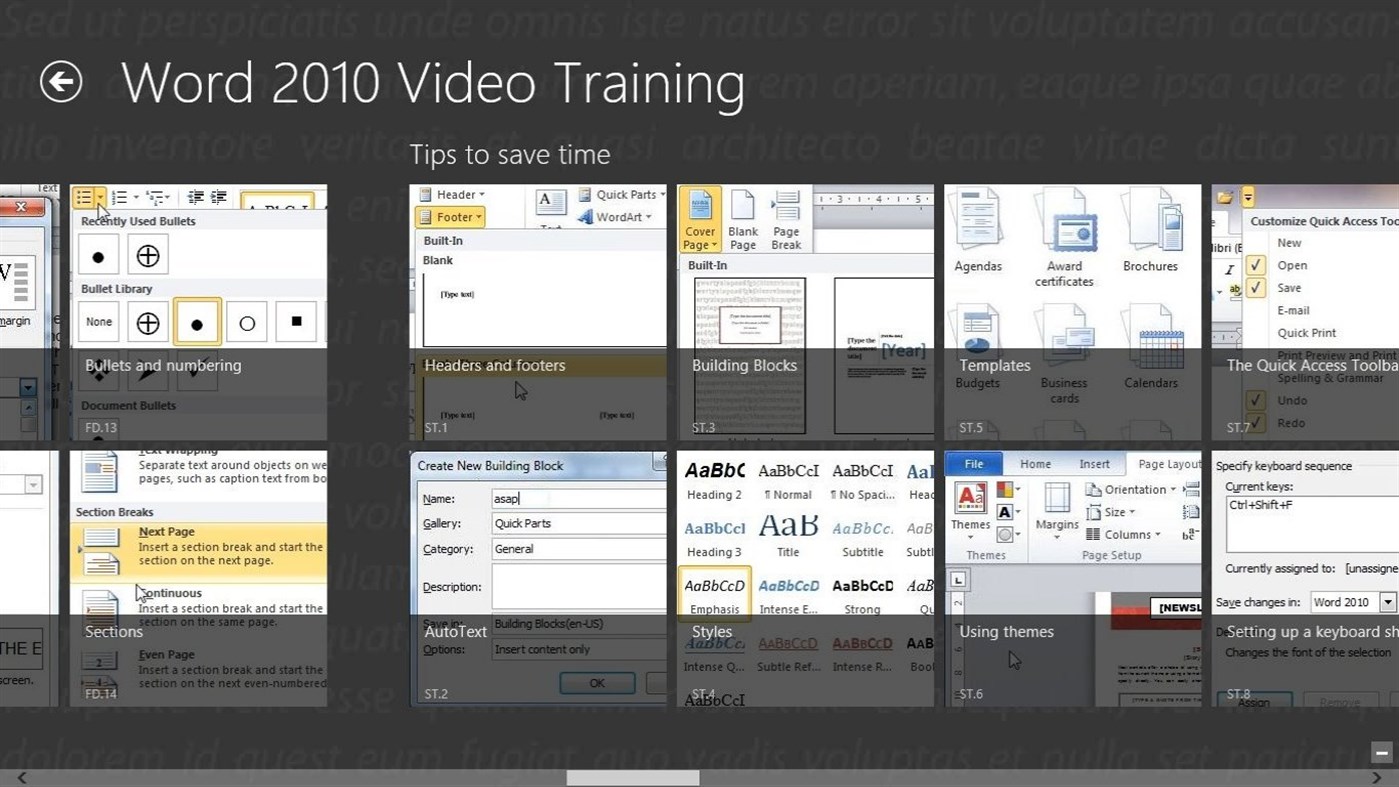Open the Footer dropdown
The height and width of the screenshot is (787, 1399).
(450, 217)
